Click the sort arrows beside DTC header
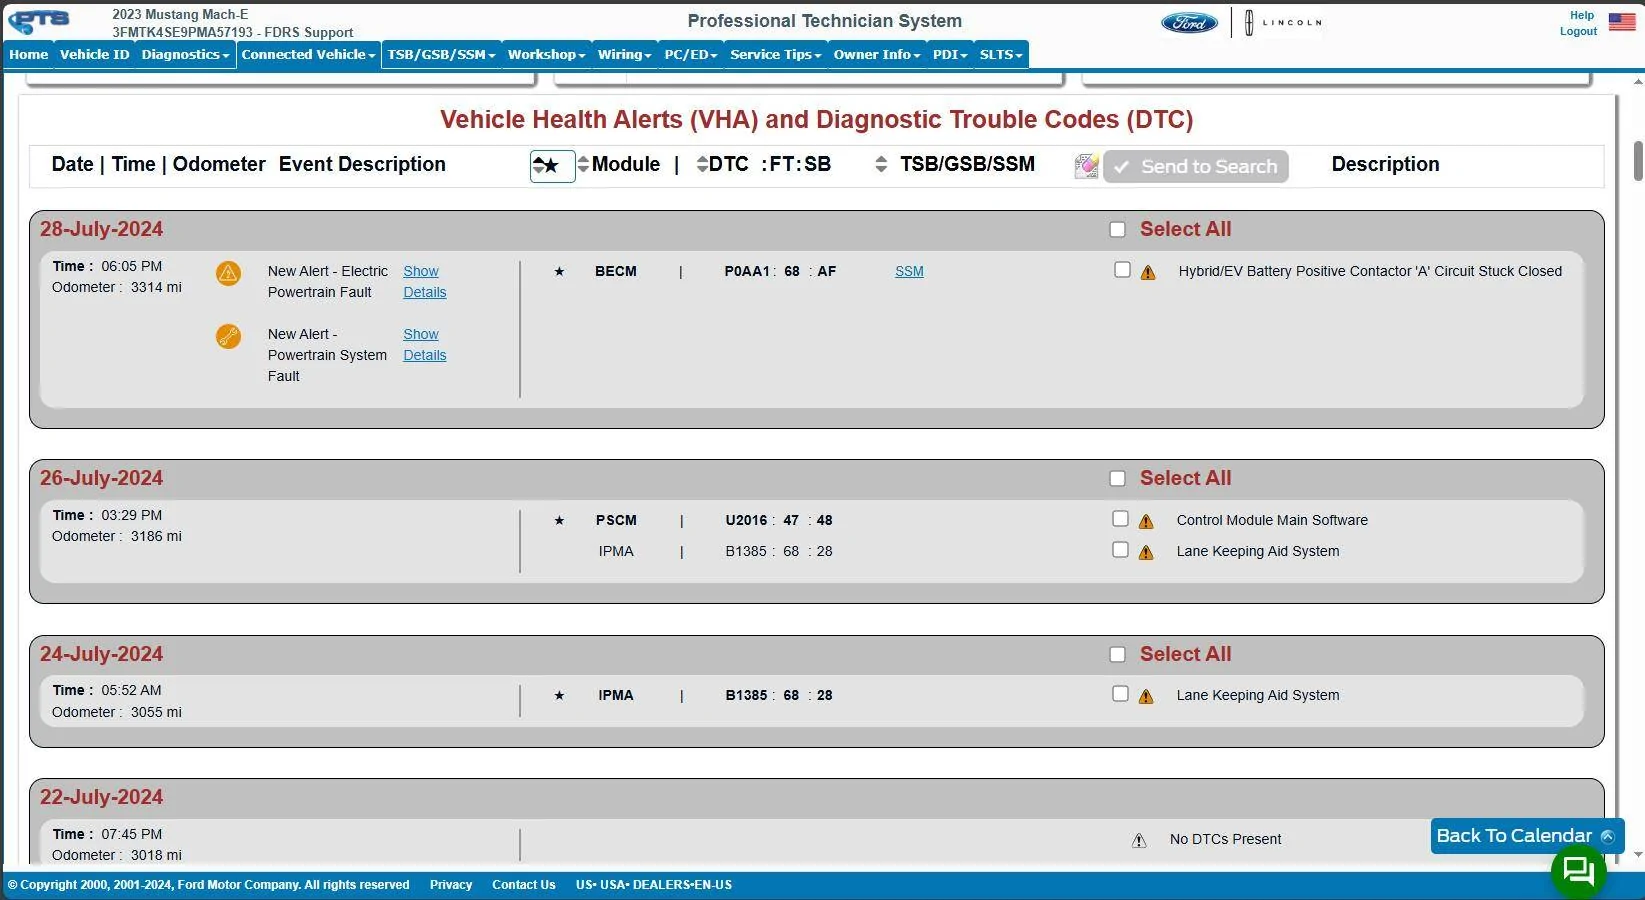 [x=702, y=164]
